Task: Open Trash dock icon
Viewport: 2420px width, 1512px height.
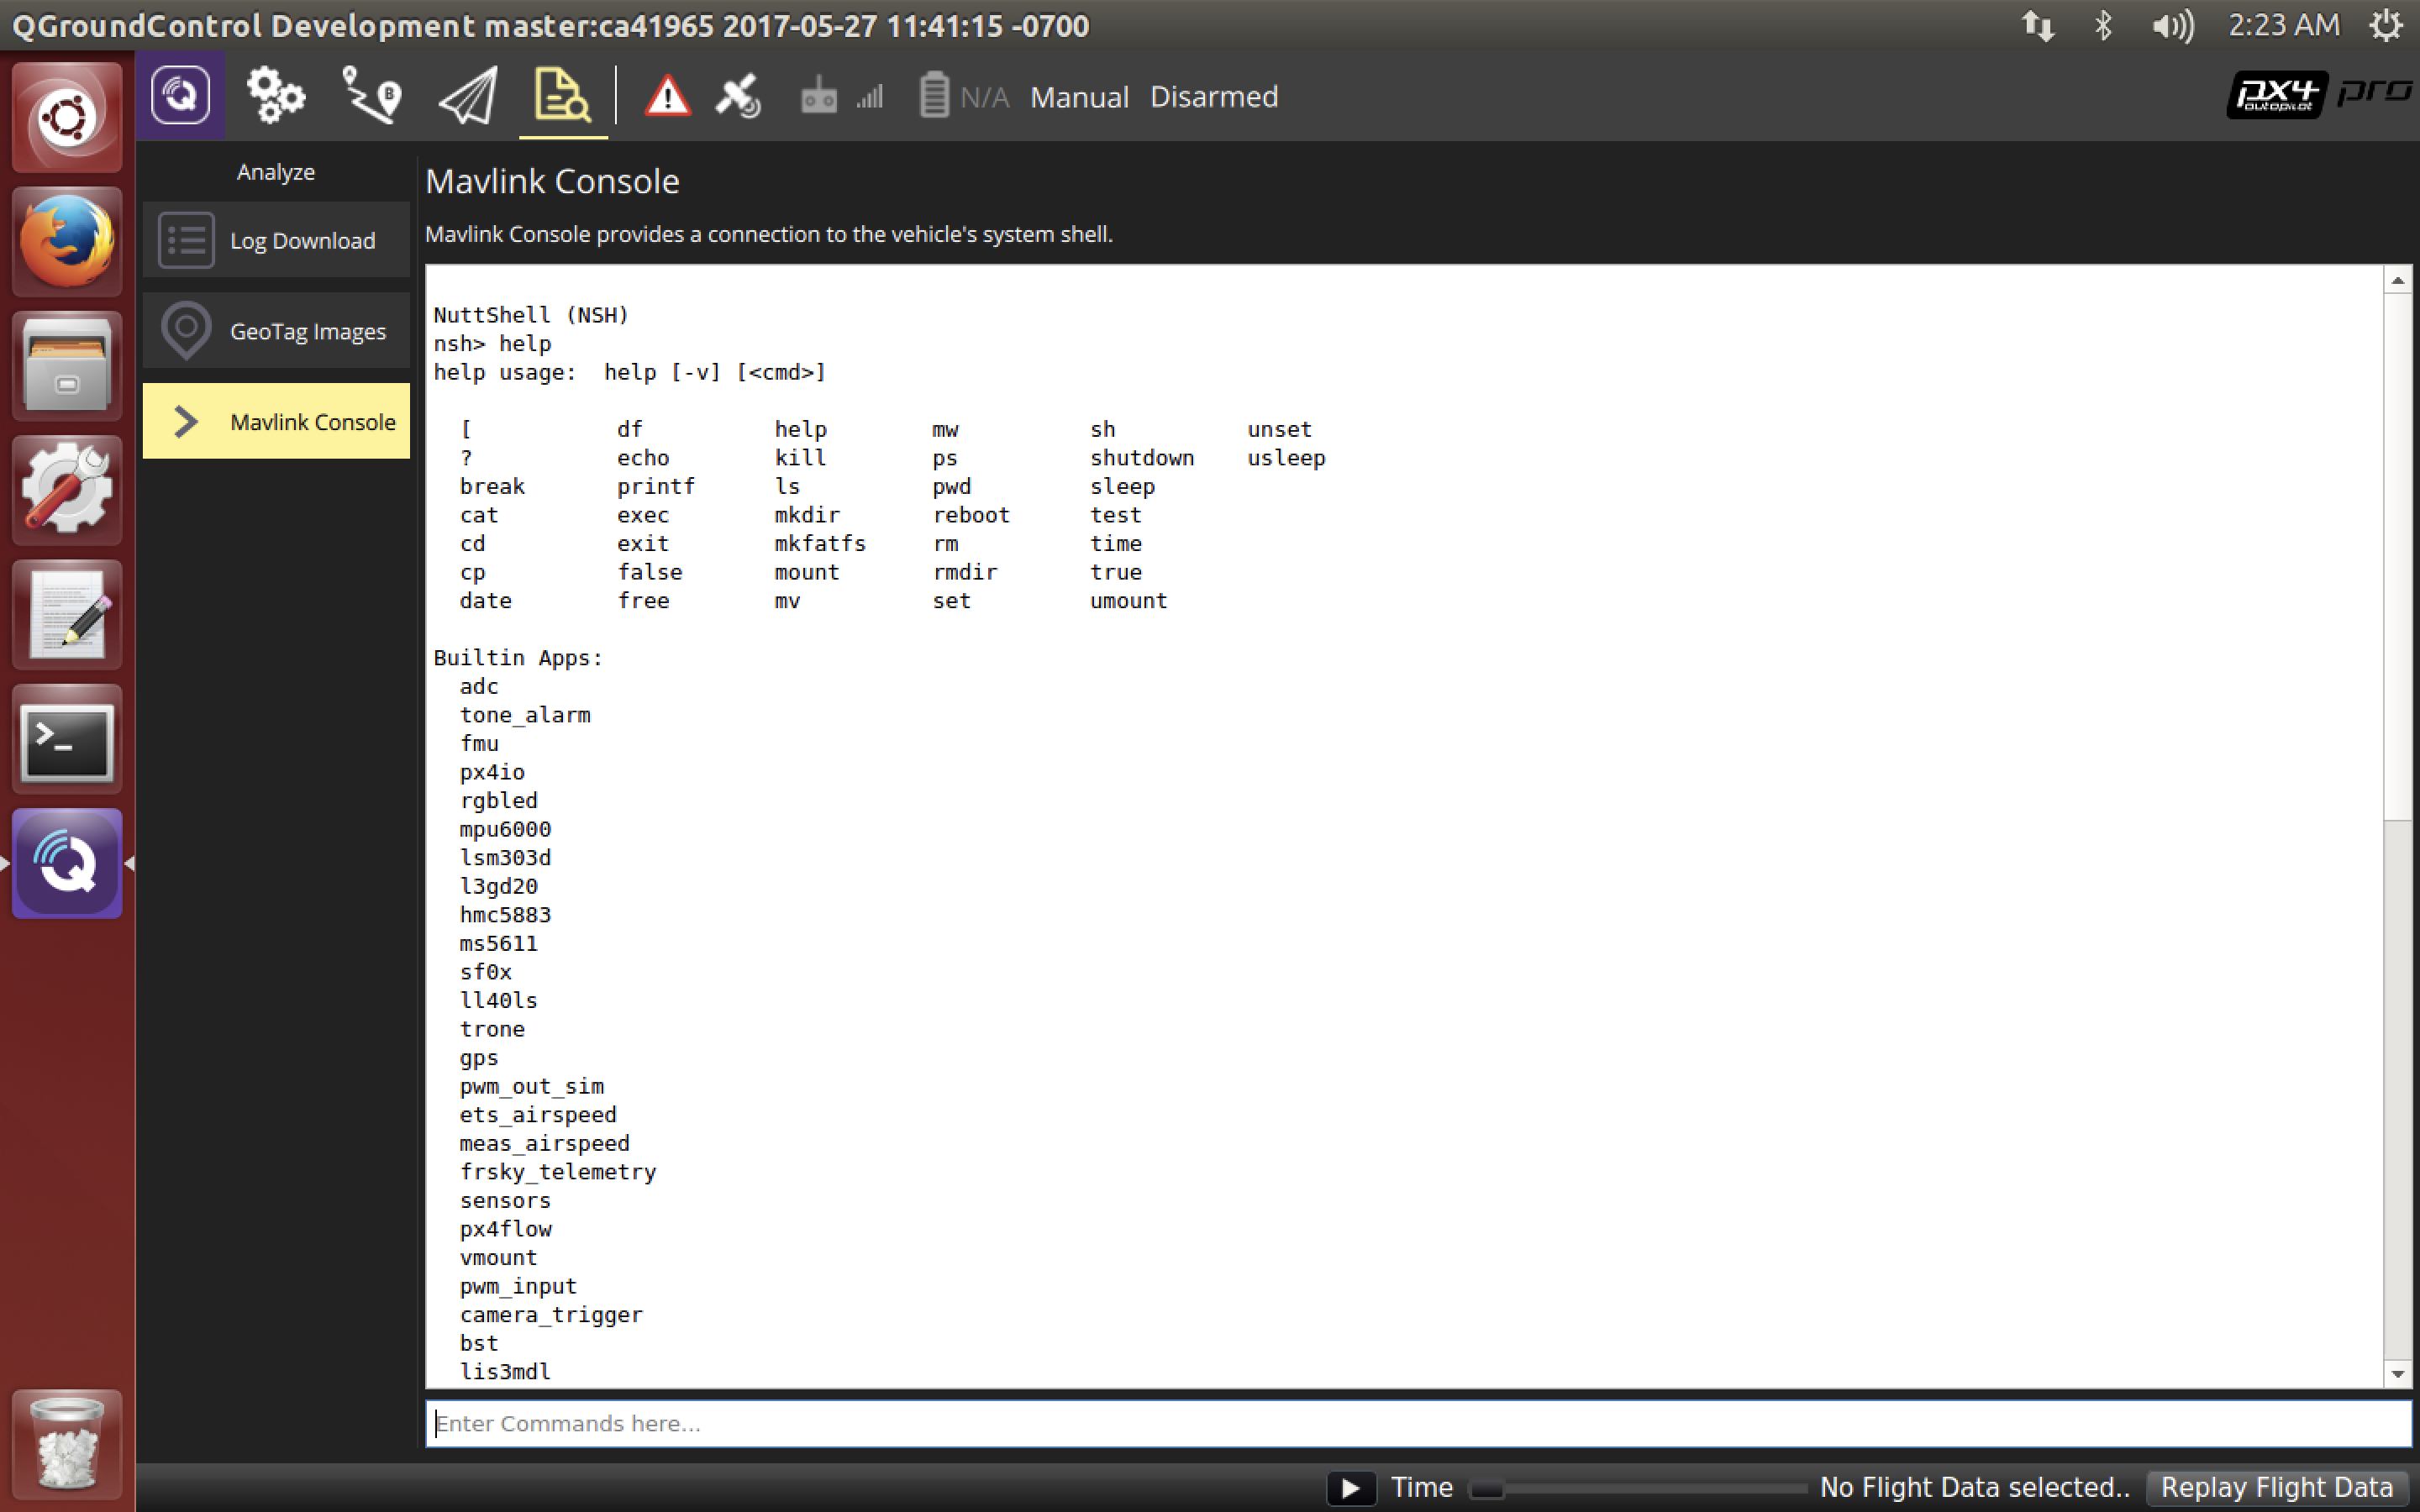Action: point(67,1443)
